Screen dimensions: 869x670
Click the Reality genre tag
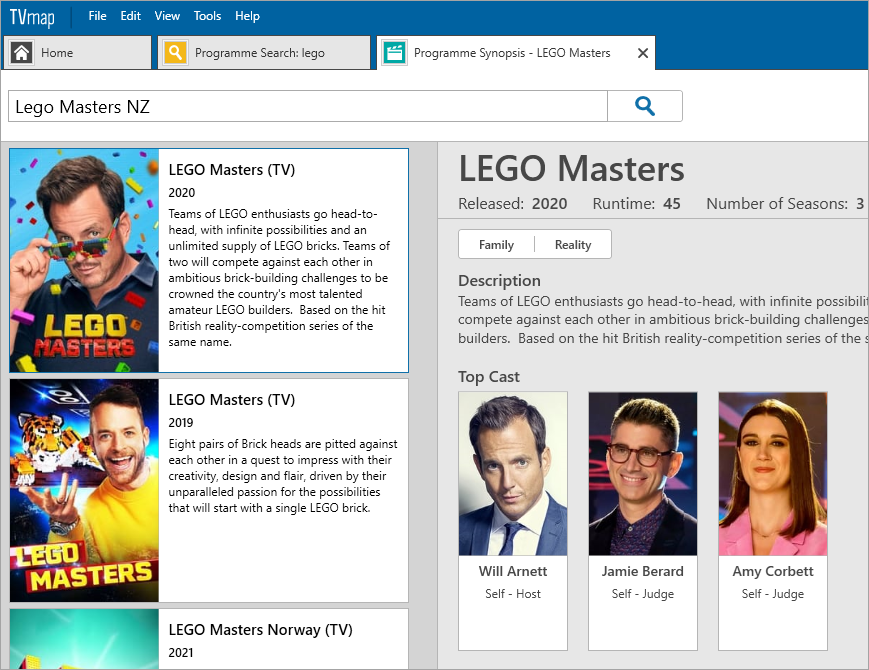[572, 244]
